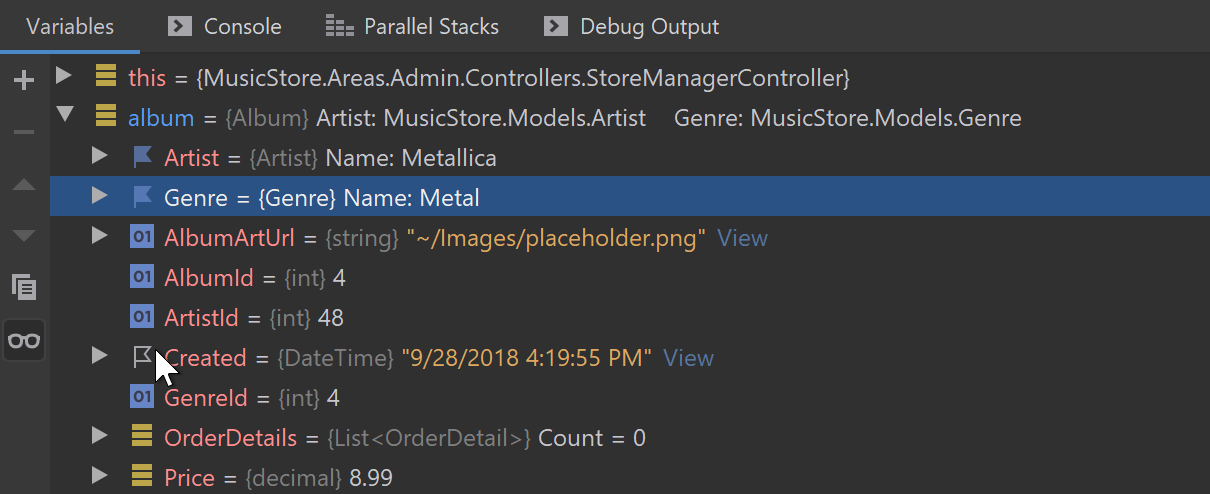Switch to the Console tab
Screen dimensions: 1210x494
coord(225,27)
